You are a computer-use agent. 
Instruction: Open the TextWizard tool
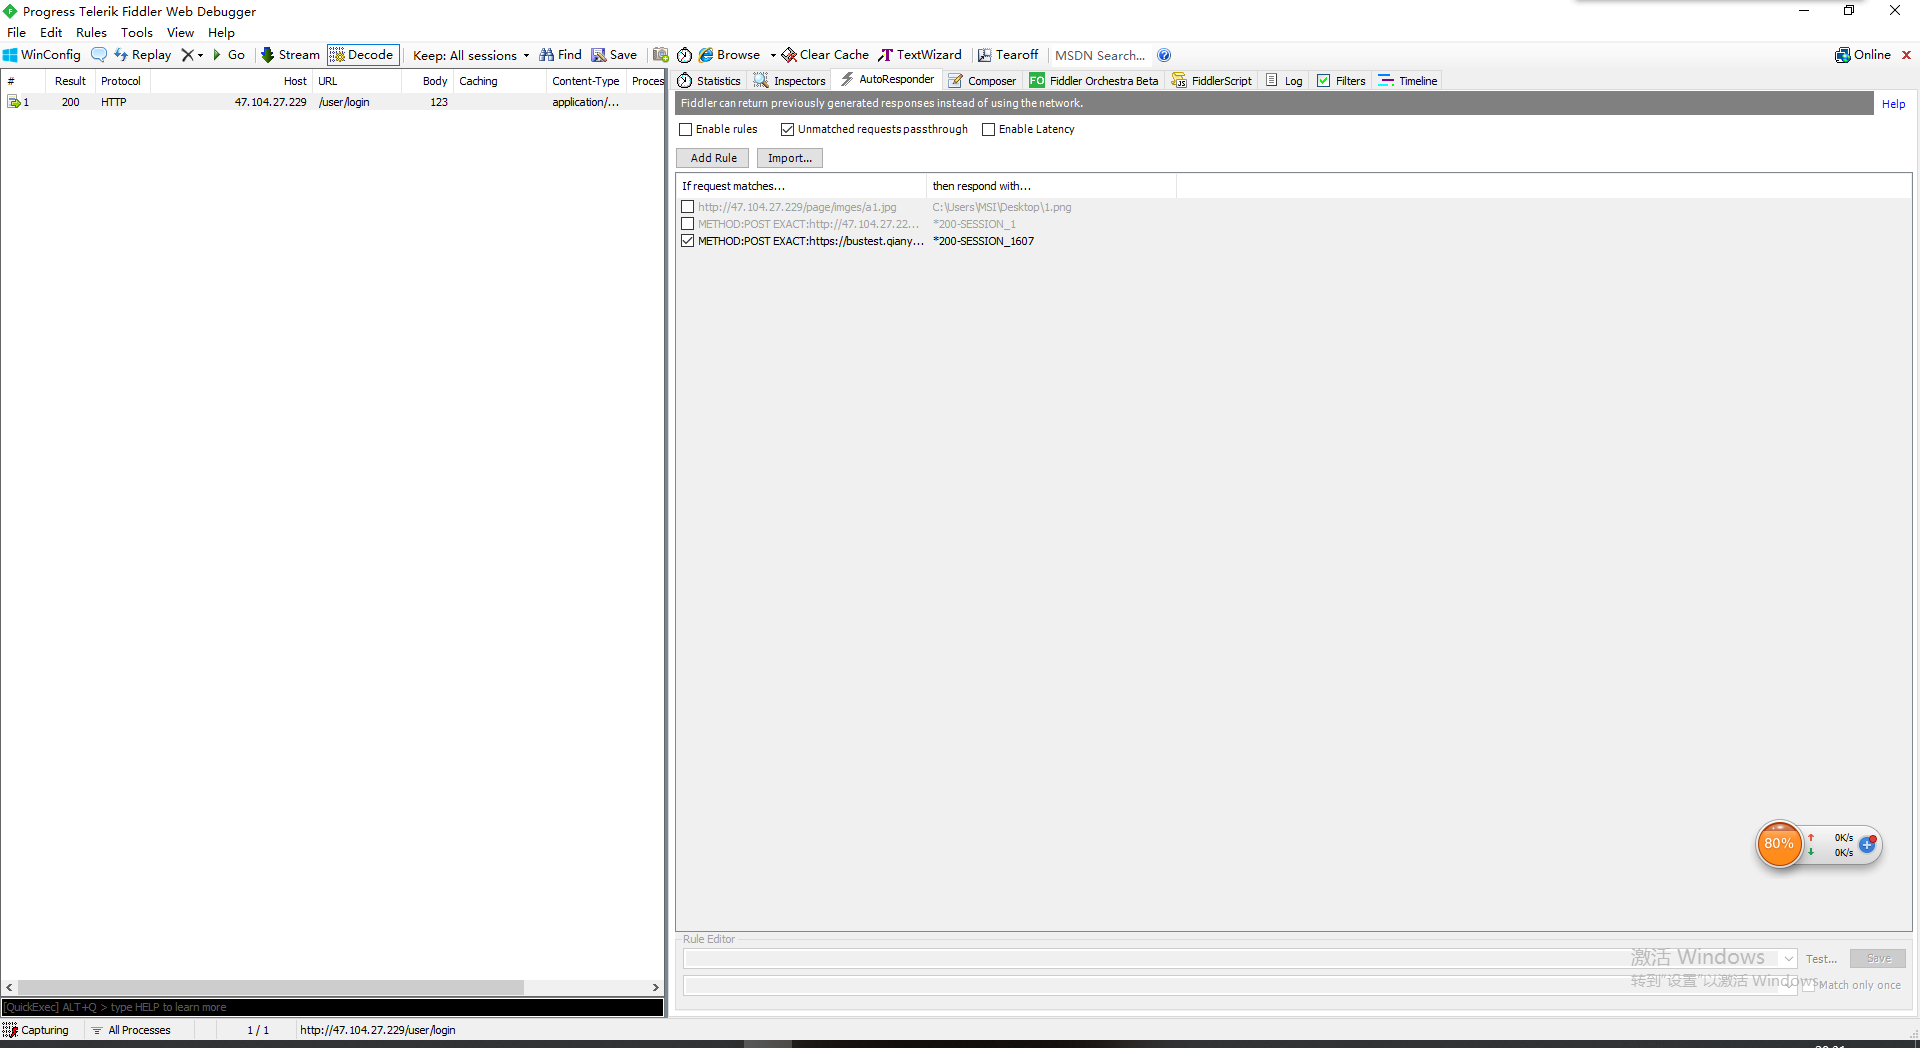tap(920, 55)
